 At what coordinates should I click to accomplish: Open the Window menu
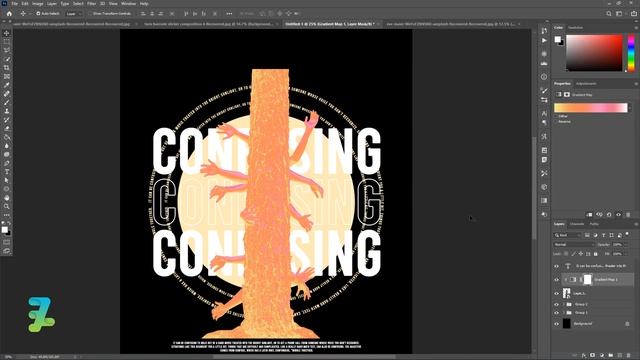[x=129, y=4]
